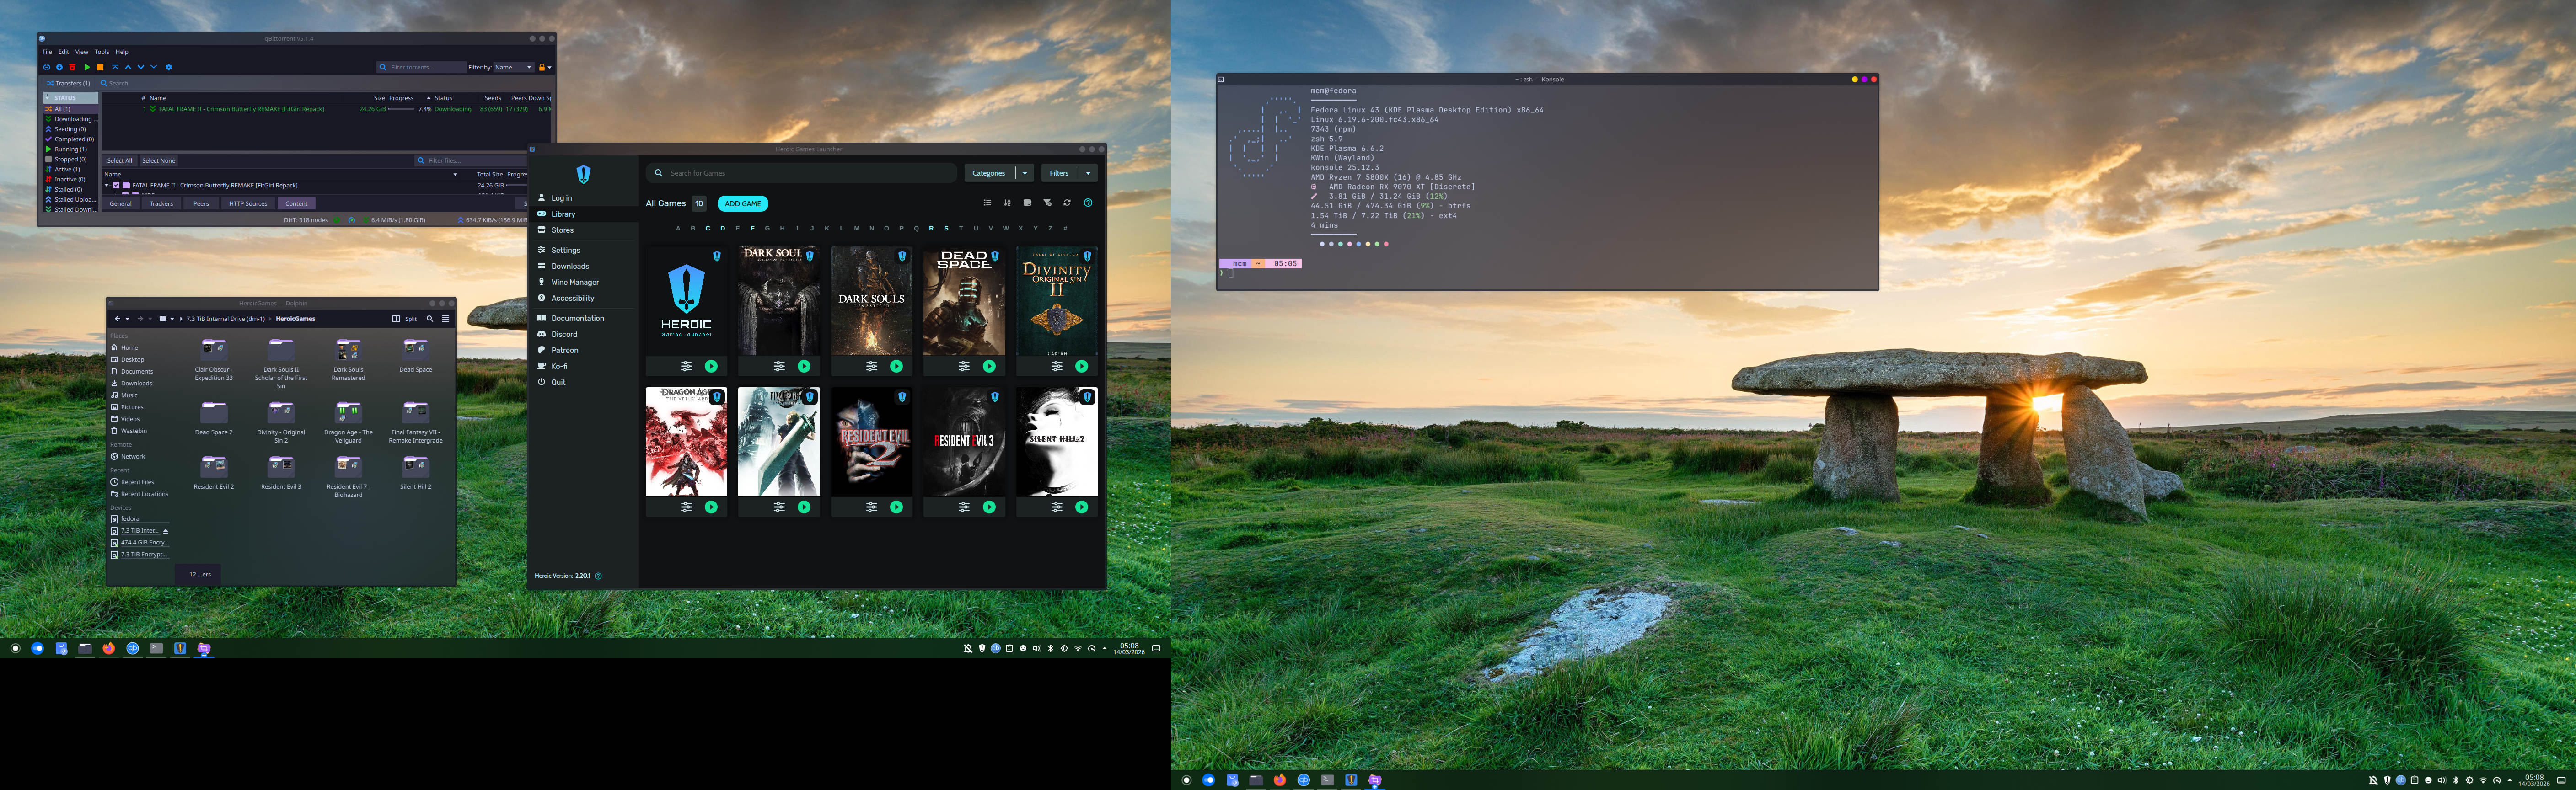The height and width of the screenshot is (790, 2576).
Task: Click the orange stop torrent button
Action: tap(100, 67)
